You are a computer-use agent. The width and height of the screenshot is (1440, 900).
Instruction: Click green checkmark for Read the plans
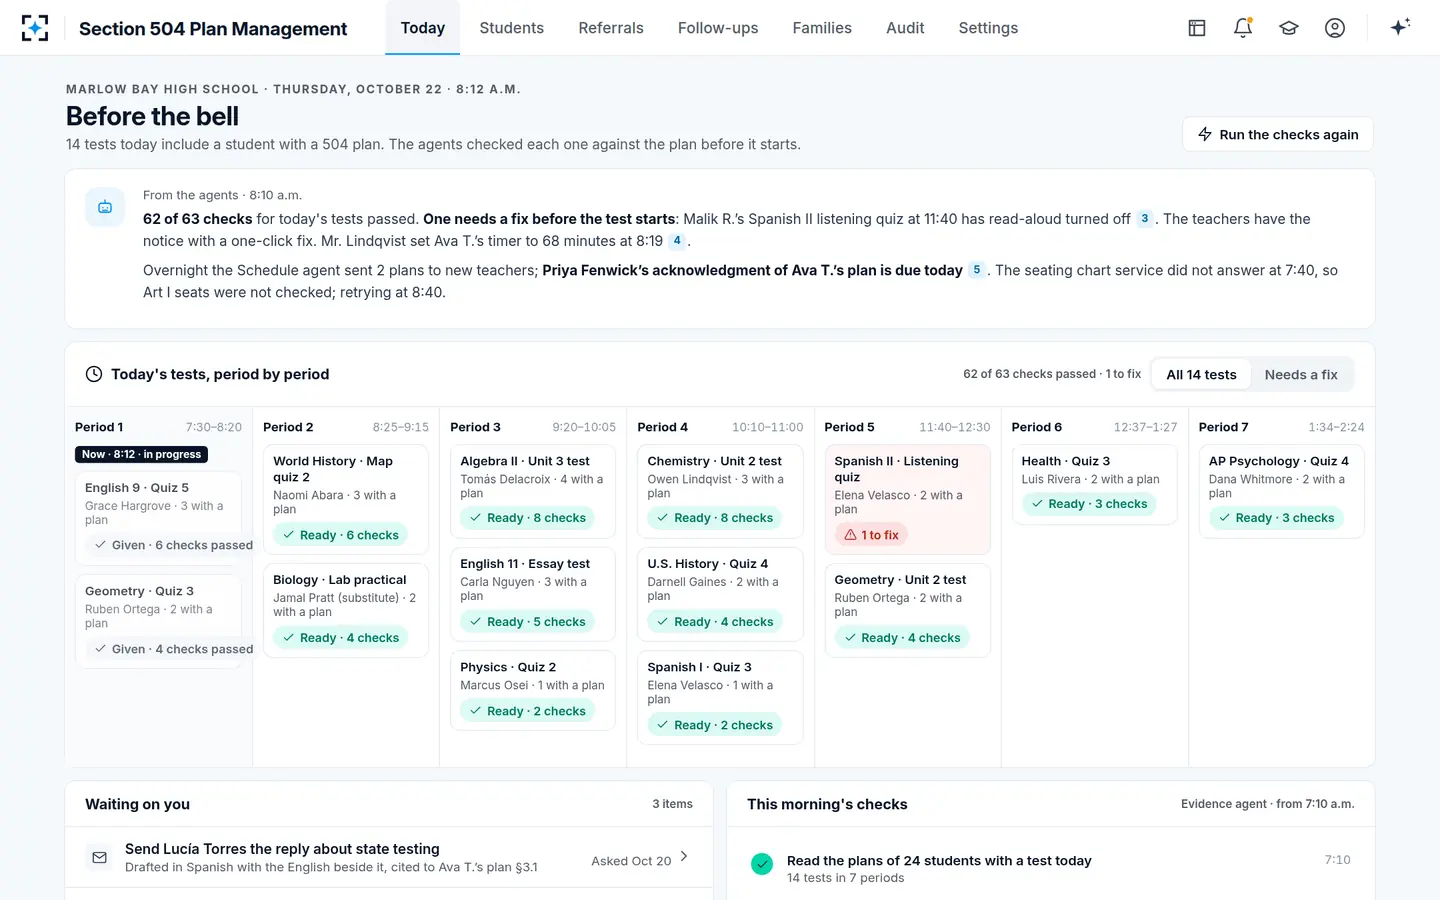[762, 863]
